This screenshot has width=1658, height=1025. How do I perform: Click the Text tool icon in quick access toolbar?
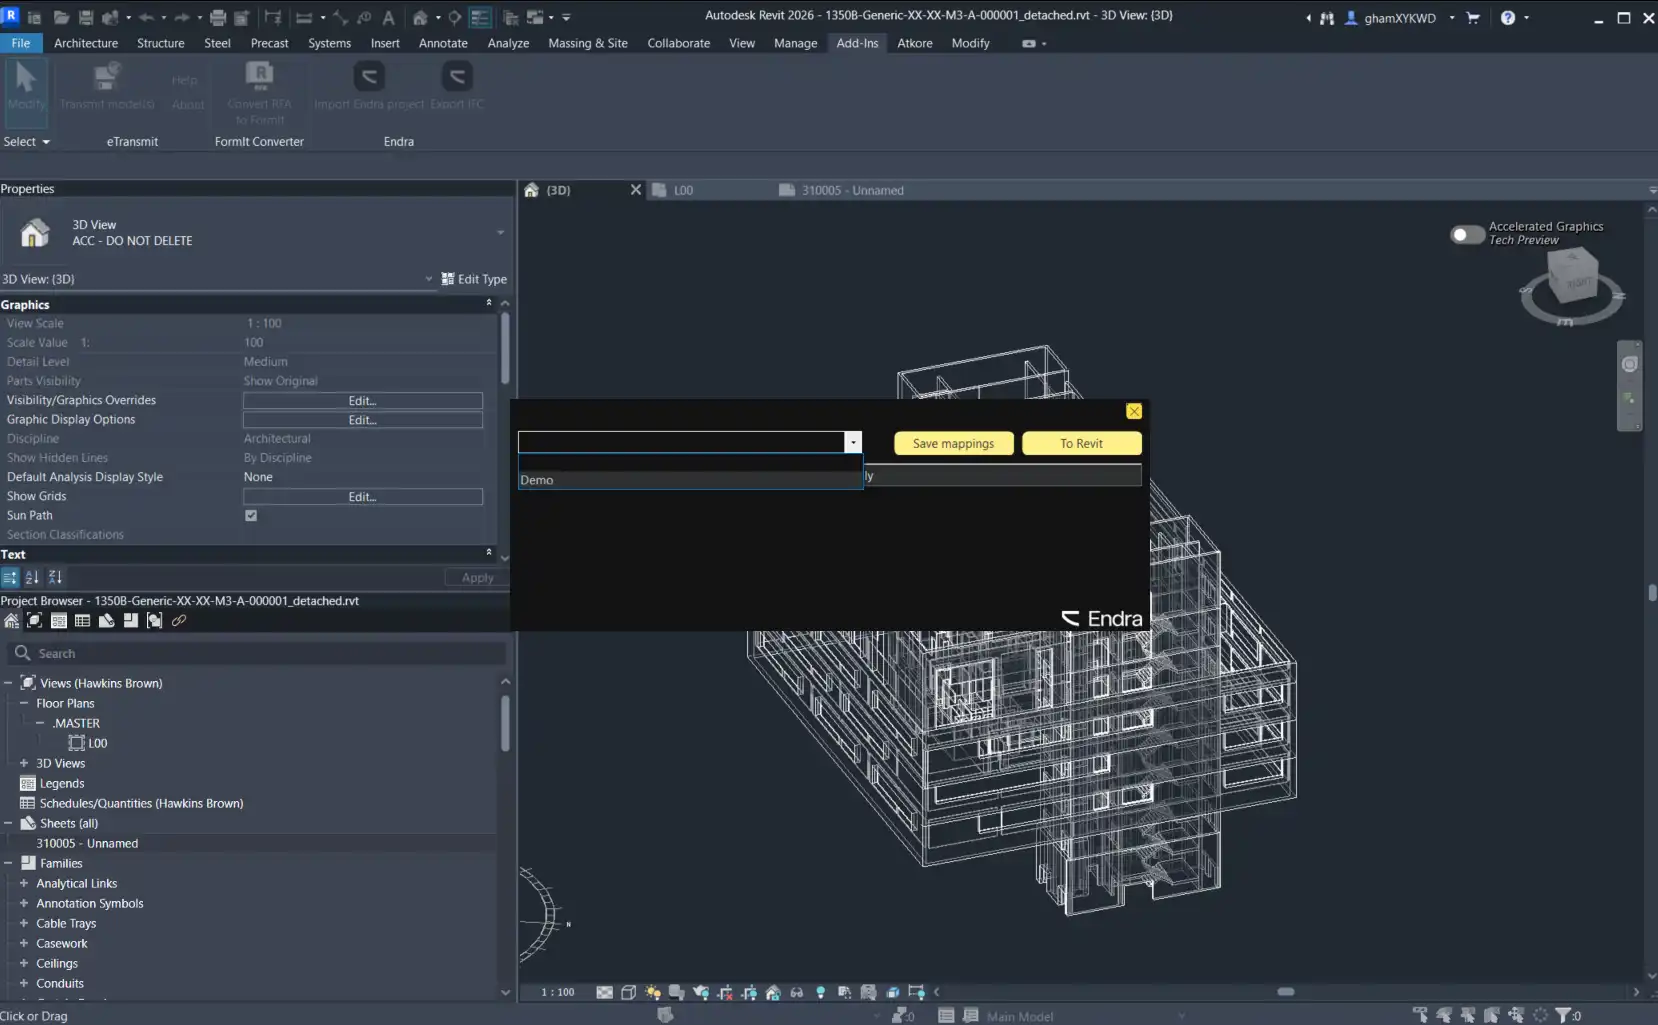tap(388, 17)
